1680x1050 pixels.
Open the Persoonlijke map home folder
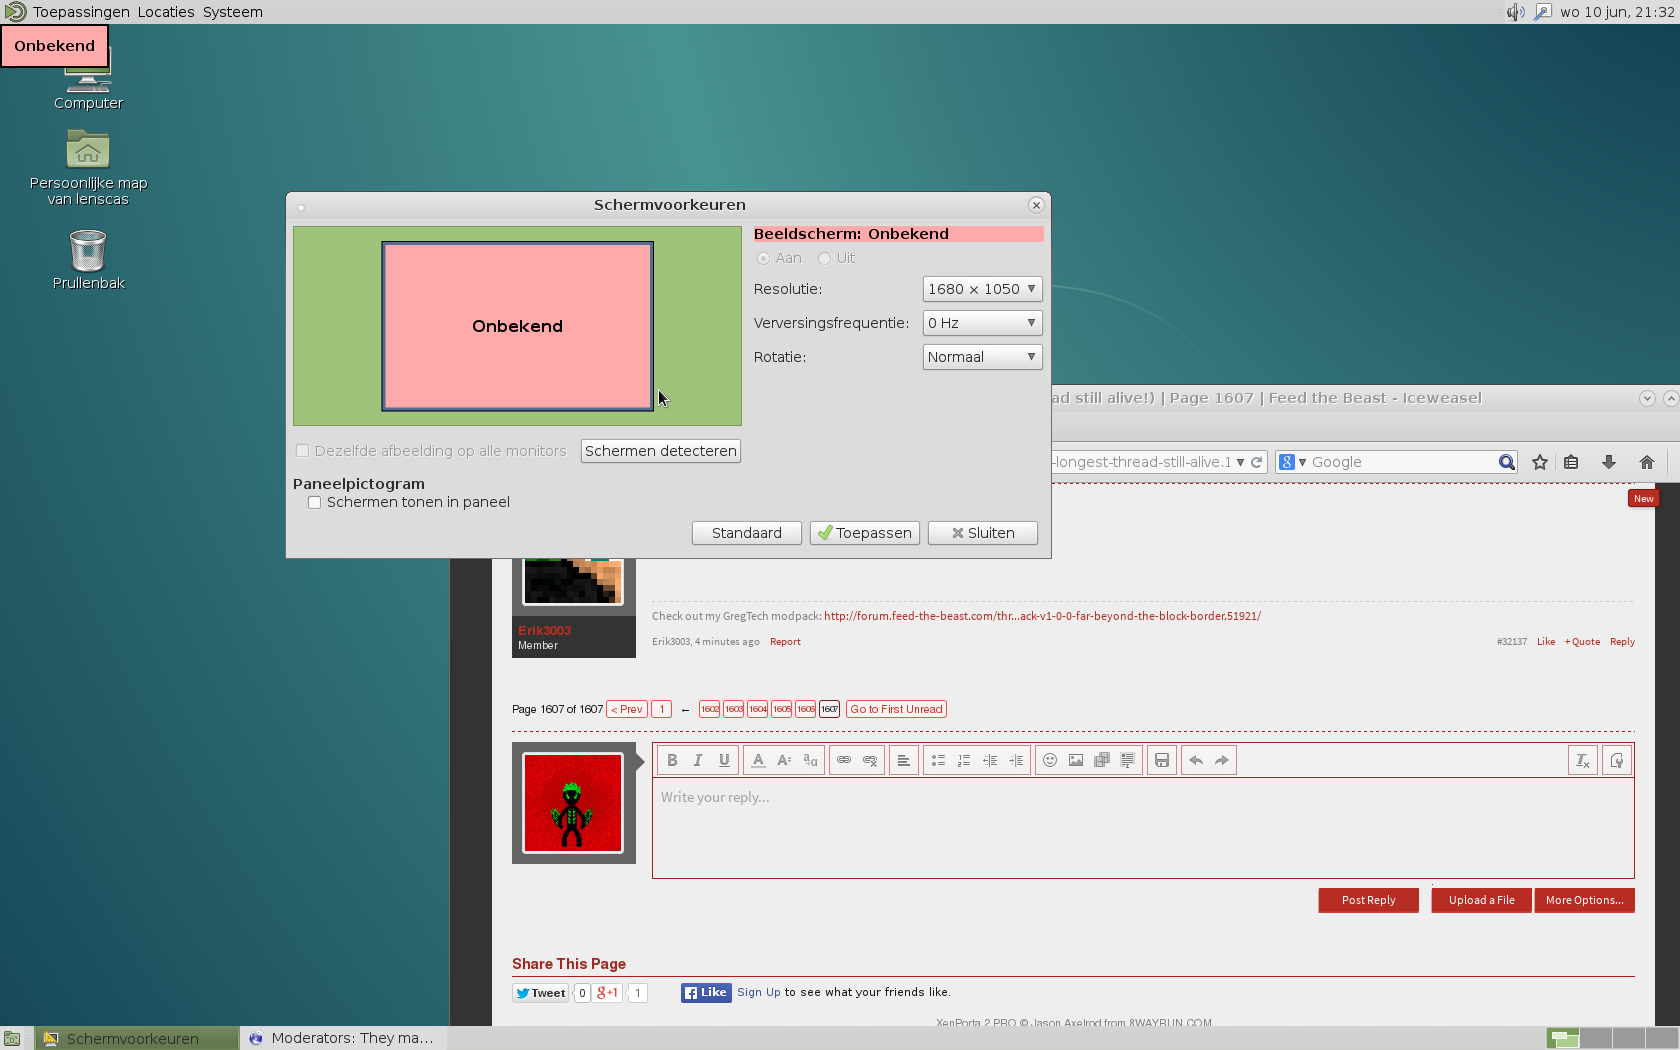pyautogui.click(x=88, y=168)
